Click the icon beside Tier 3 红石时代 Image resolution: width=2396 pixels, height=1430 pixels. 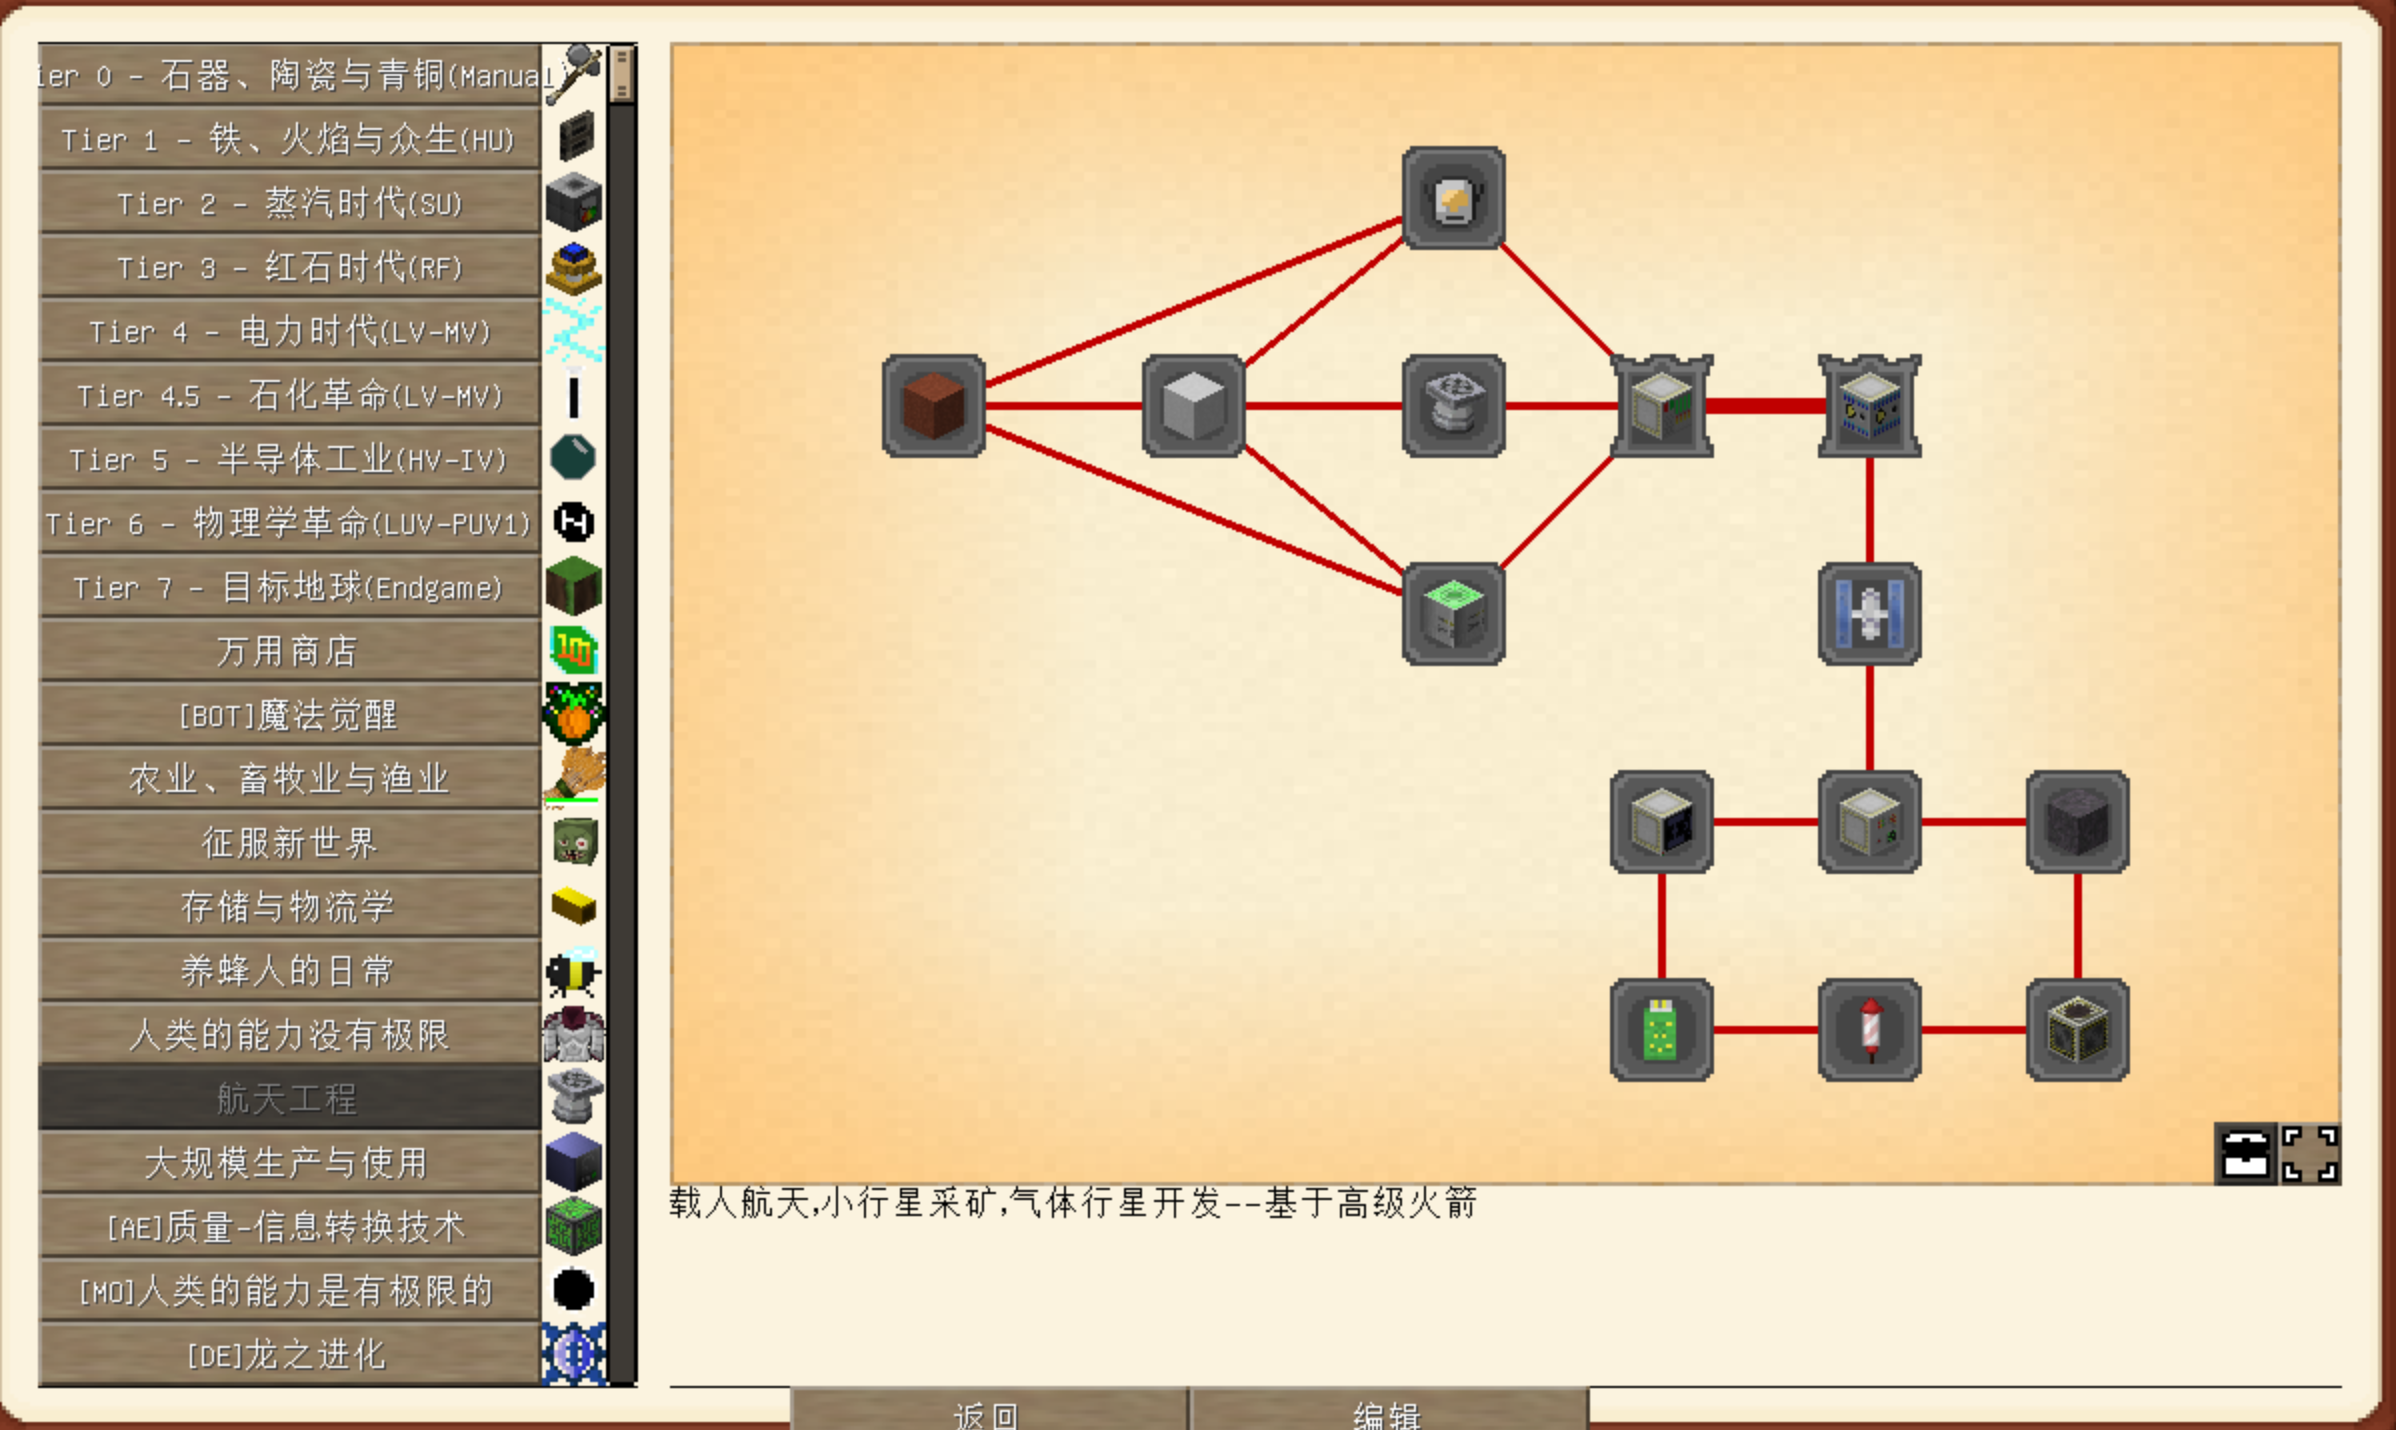(574, 266)
